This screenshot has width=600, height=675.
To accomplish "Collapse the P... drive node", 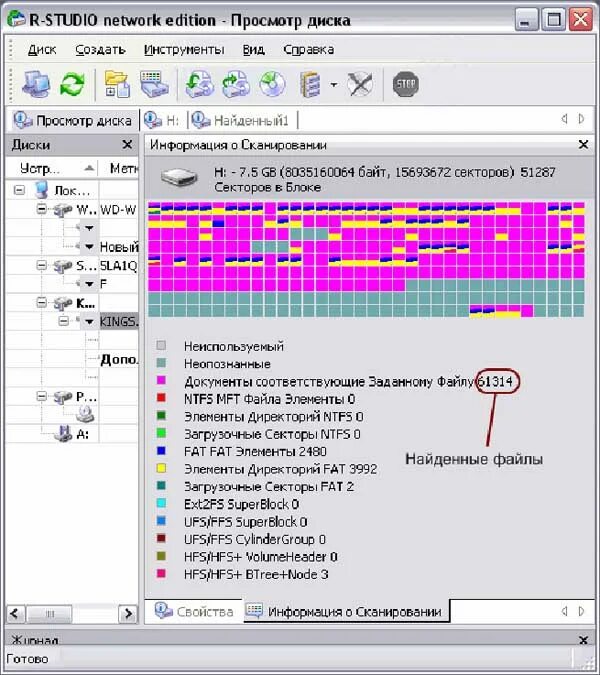I will click(x=42, y=396).
